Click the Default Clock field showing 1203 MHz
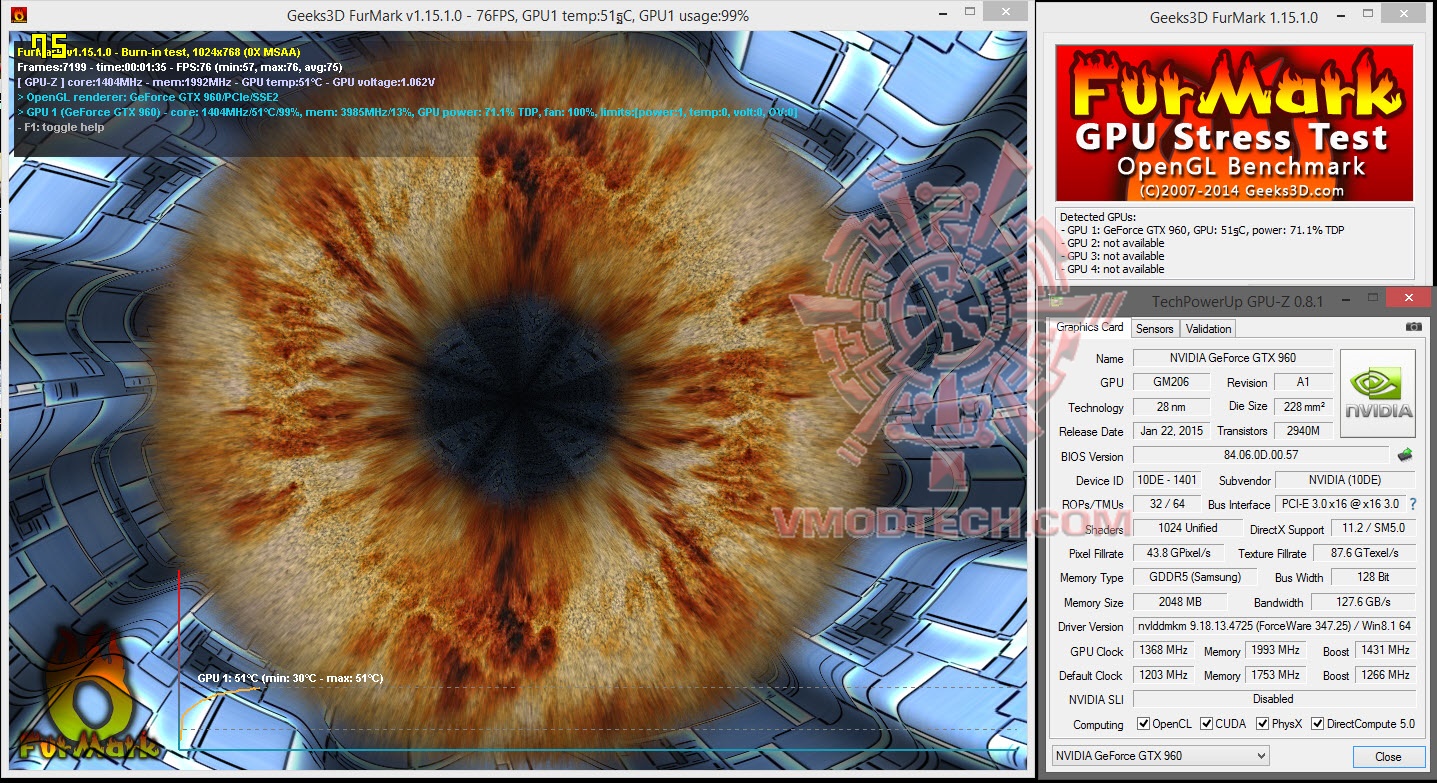Screen dimensions: 1437x783 coord(1163,675)
